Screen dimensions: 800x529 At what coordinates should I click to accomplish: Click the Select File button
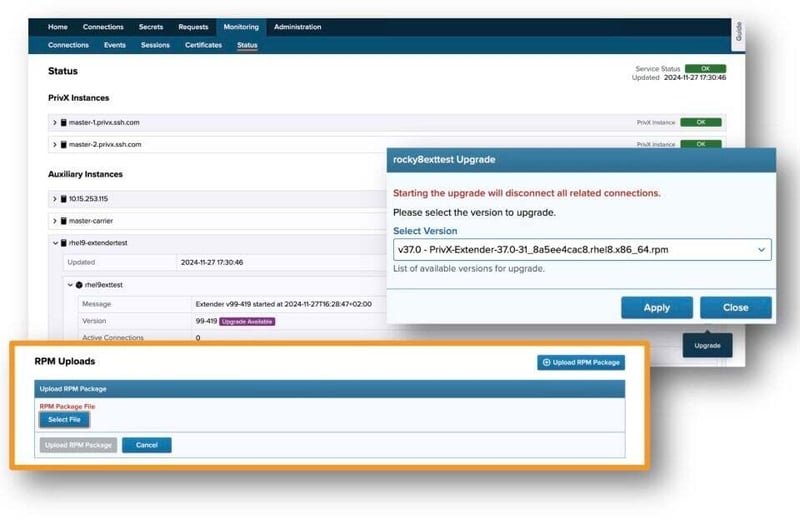(x=64, y=420)
